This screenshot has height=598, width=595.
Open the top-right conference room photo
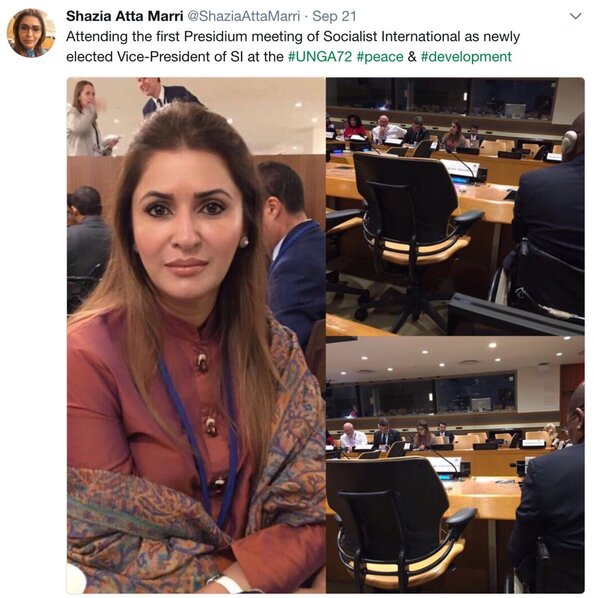(x=455, y=206)
